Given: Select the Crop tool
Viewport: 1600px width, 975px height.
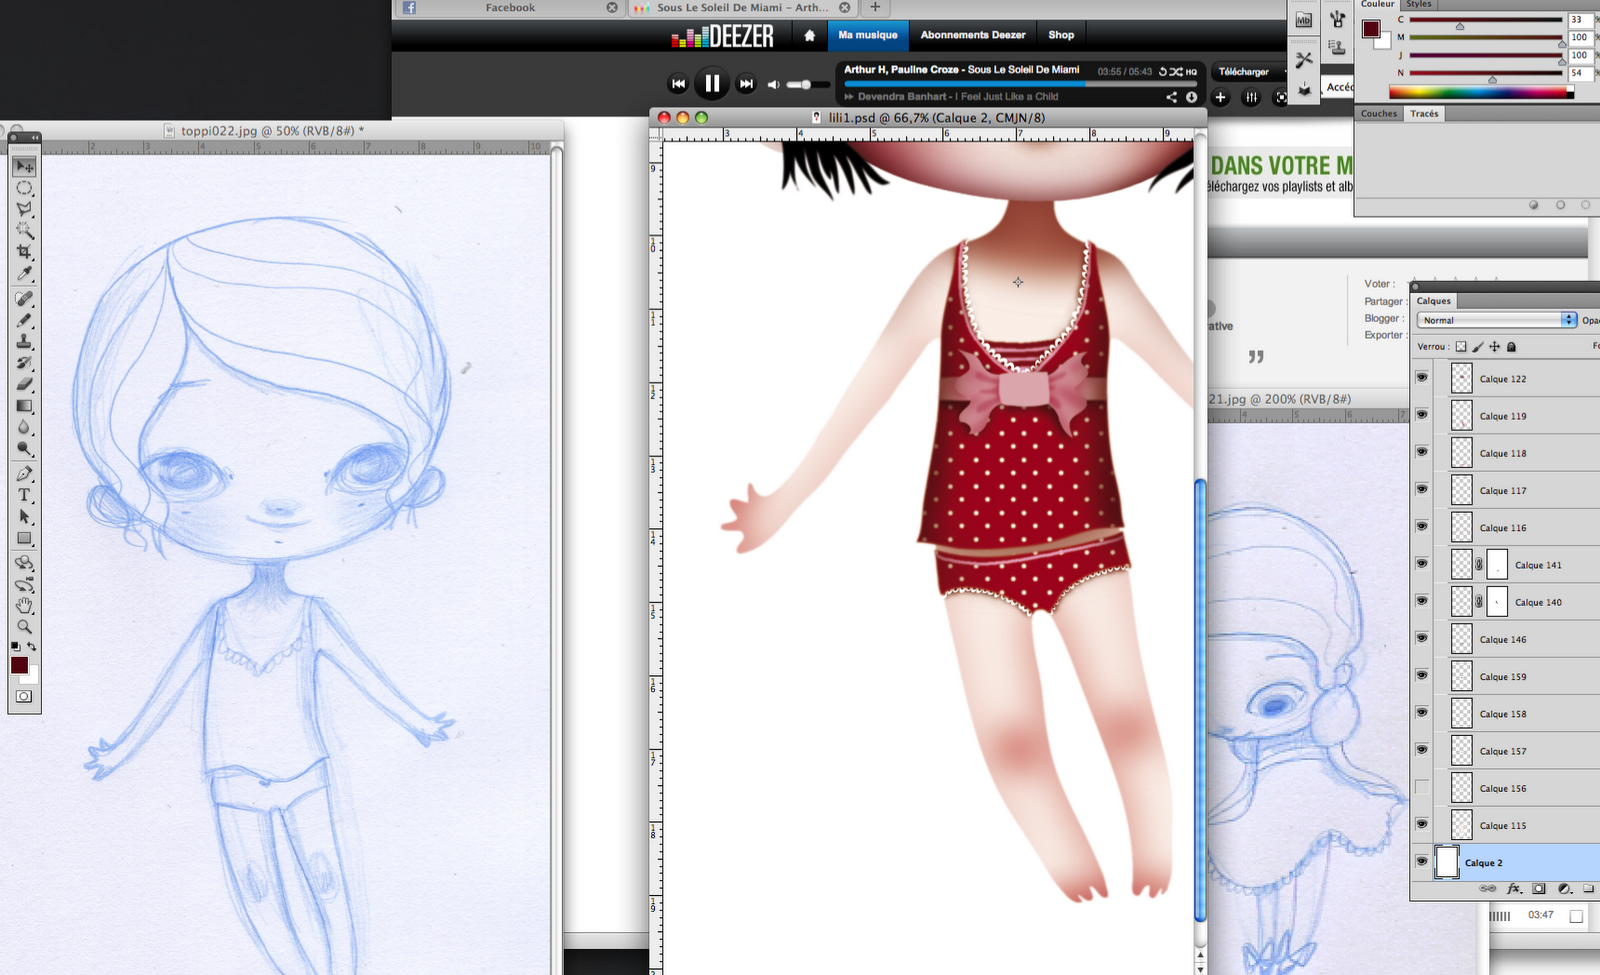Looking at the screenshot, I should point(25,252).
